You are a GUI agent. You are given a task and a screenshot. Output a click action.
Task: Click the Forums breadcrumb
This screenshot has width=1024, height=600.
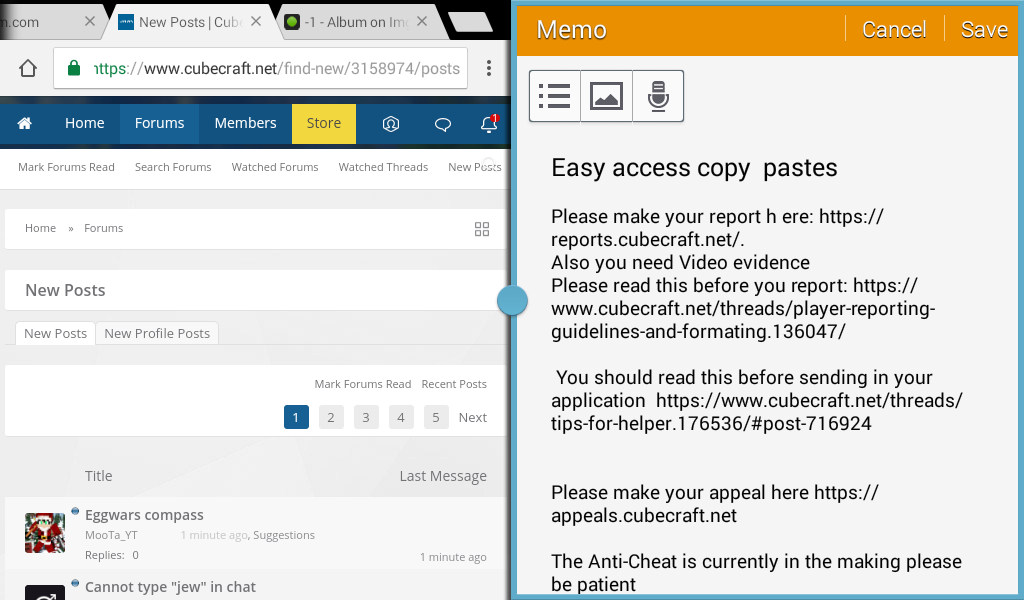click(103, 228)
